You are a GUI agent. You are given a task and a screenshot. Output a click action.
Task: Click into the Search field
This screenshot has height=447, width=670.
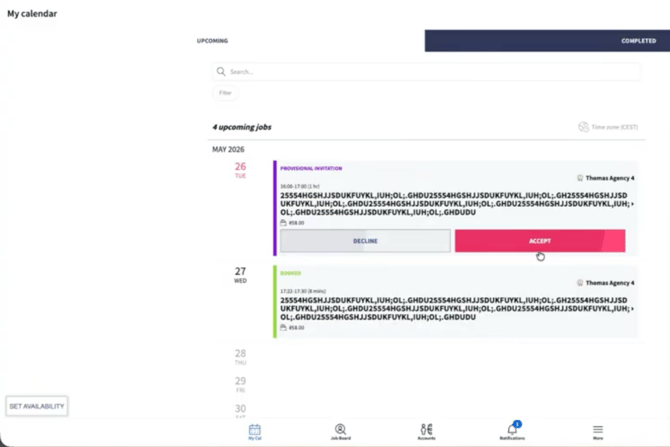pos(426,71)
